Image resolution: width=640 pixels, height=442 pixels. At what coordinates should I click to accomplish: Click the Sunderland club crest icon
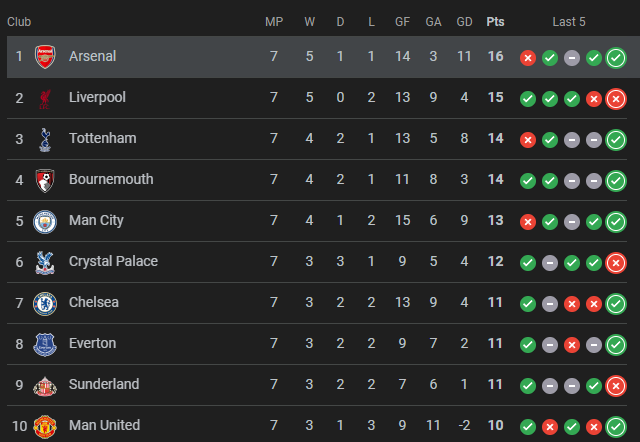click(46, 385)
